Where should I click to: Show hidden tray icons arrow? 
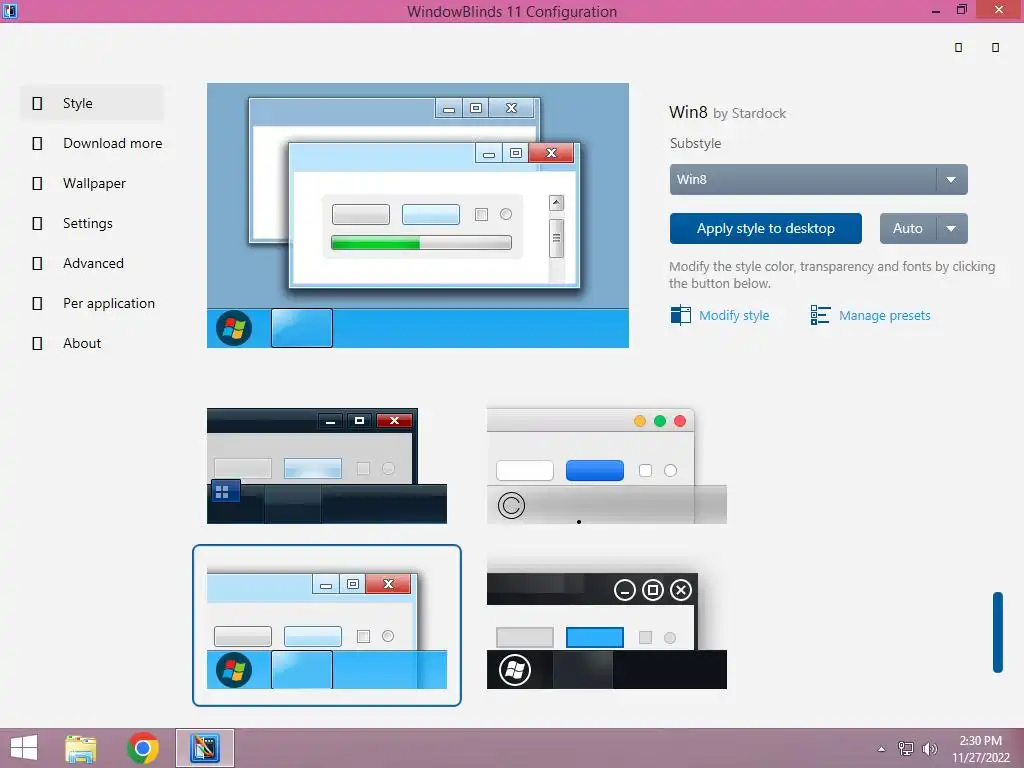tap(882, 749)
